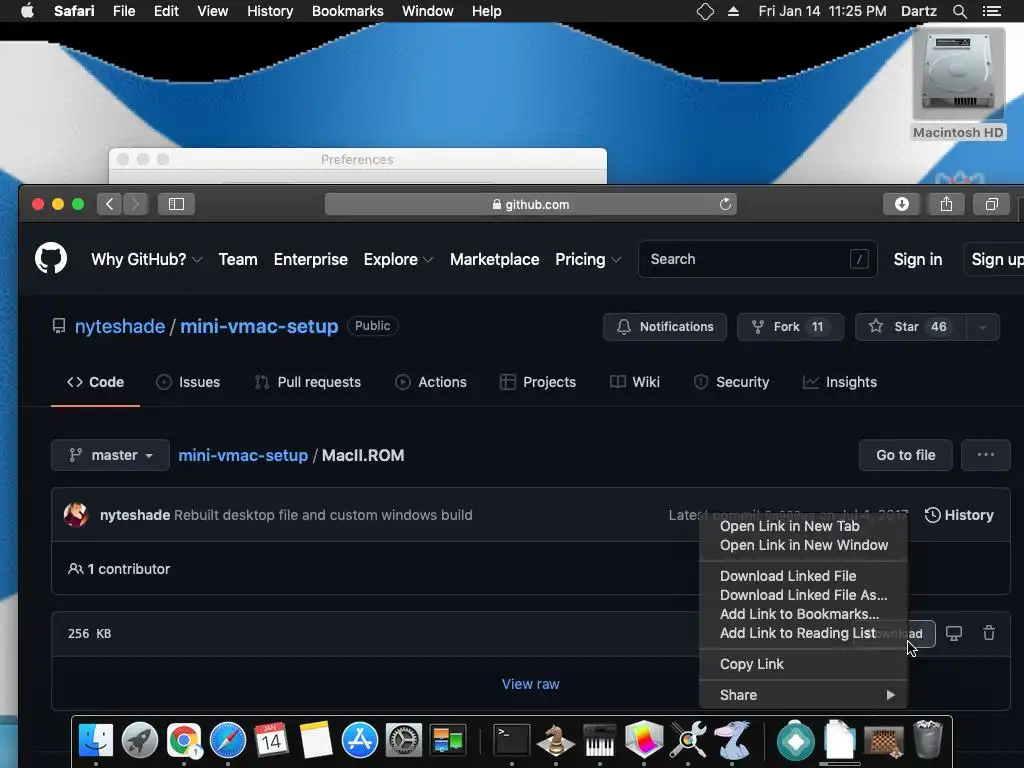Viewport: 1024px width, 768px height.
Task: Open the Enterprise link
Action: point(311,259)
